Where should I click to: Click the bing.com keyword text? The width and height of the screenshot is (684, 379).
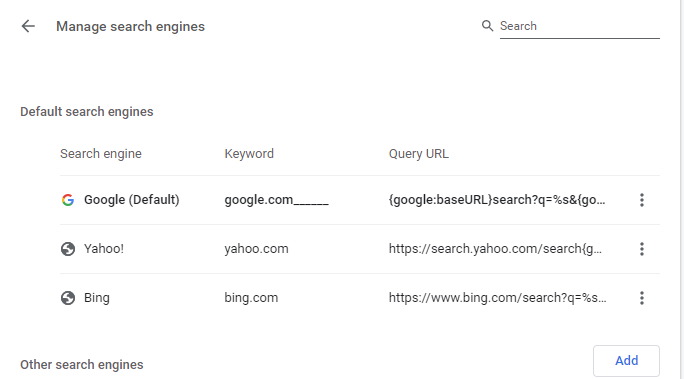[251, 298]
